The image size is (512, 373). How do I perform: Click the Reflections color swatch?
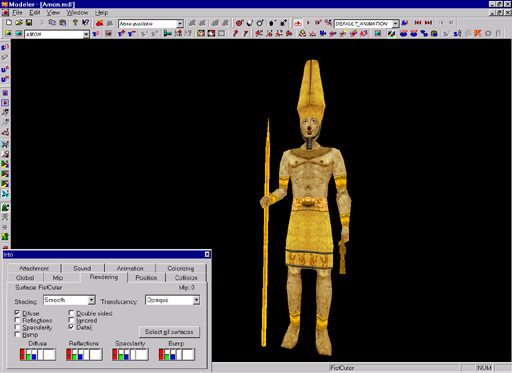84,354
